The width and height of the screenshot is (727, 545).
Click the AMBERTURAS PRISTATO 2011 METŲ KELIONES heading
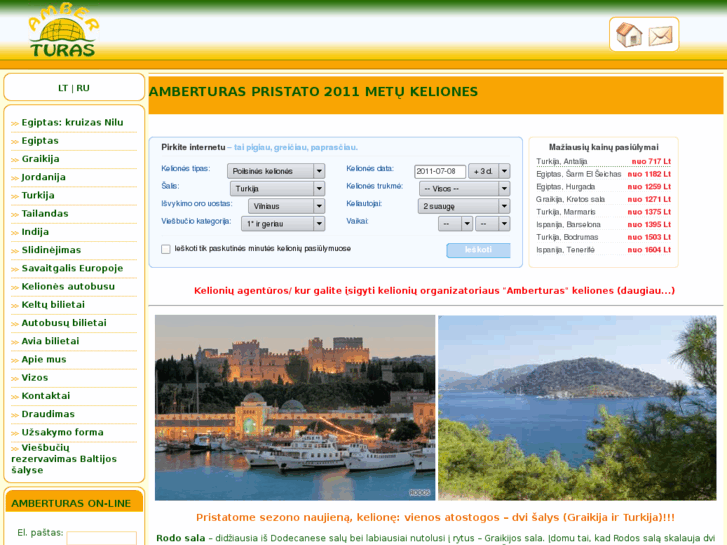[313, 92]
